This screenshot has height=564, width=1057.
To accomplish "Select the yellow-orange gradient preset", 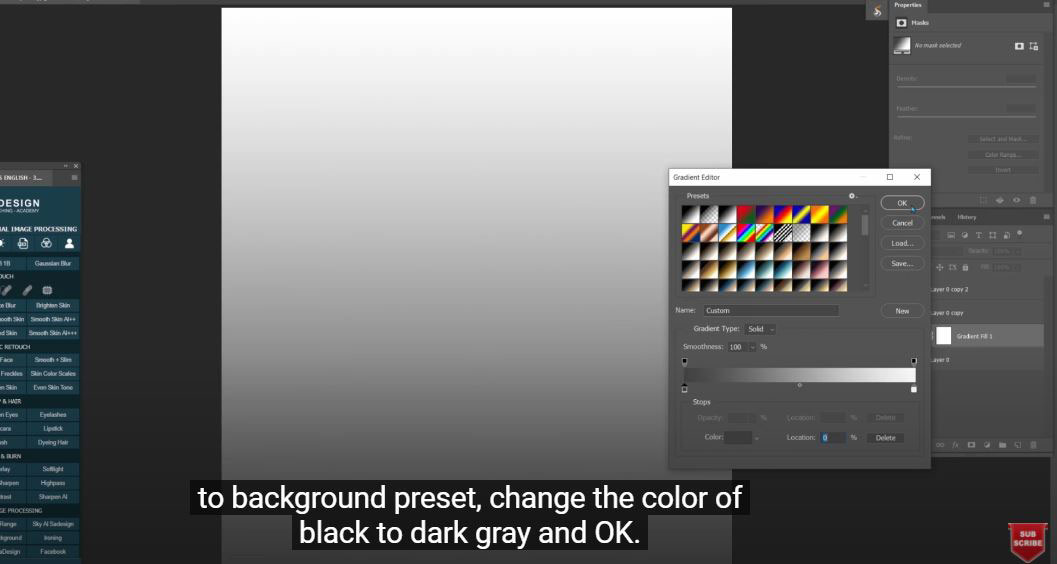I will tap(819, 214).
